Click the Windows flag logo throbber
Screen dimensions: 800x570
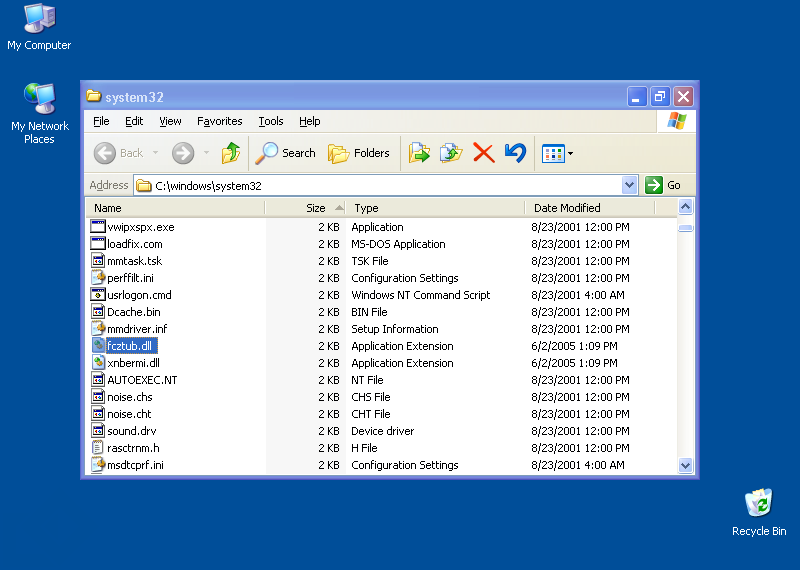tap(677, 121)
